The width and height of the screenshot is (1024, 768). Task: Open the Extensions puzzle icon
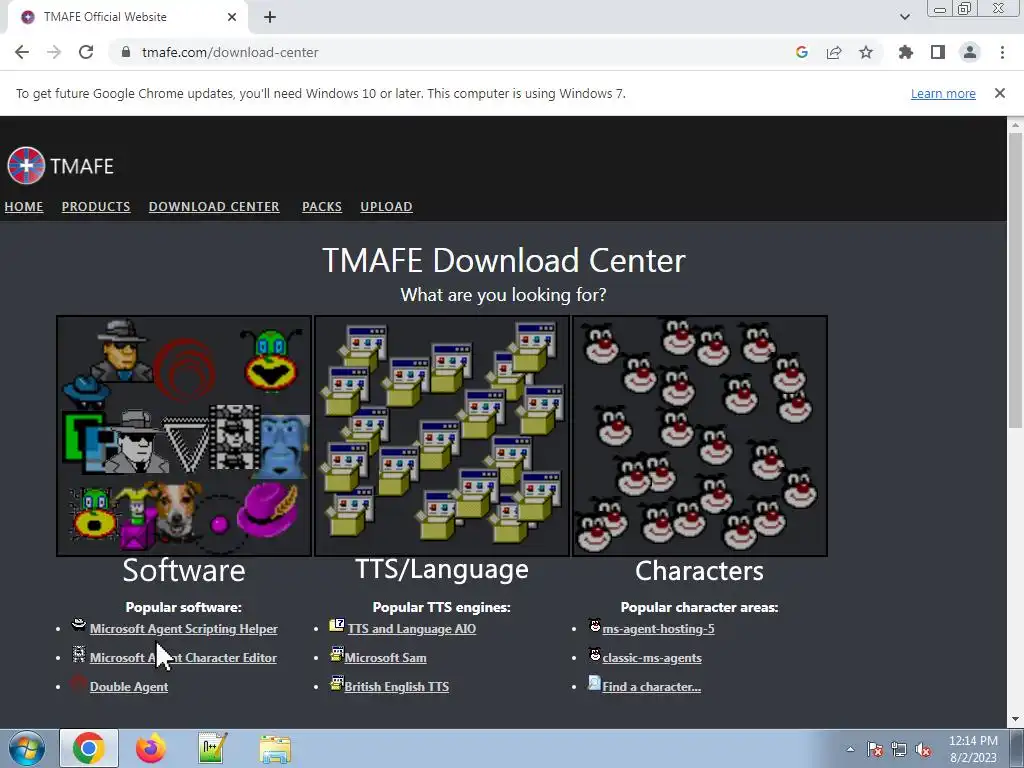click(906, 52)
